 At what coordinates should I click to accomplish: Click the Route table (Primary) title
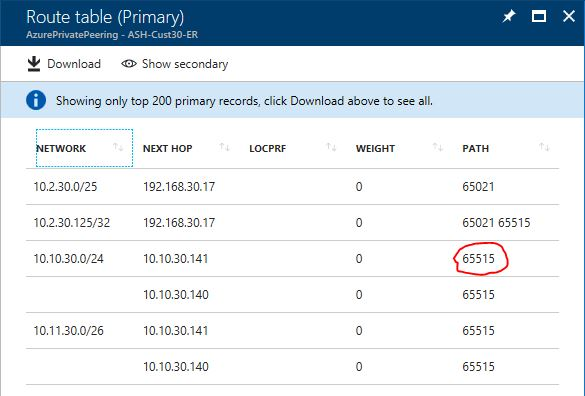pos(105,17)
